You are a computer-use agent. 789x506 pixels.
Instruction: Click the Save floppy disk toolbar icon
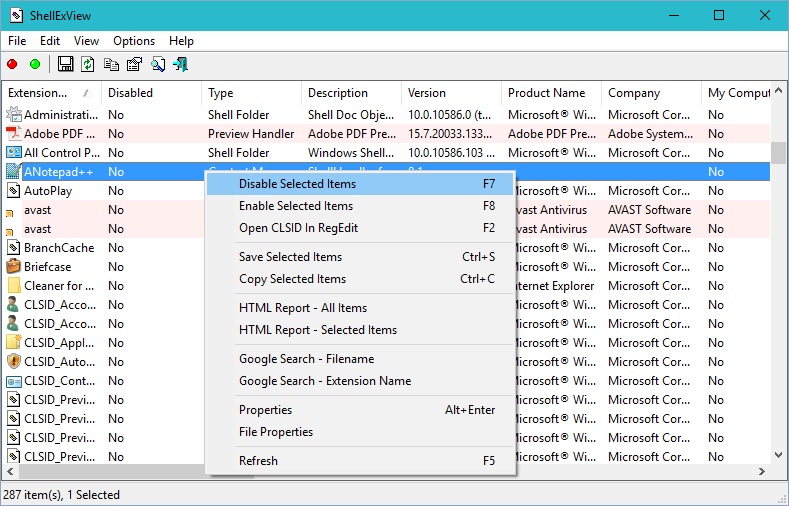[x=66, y=65]
